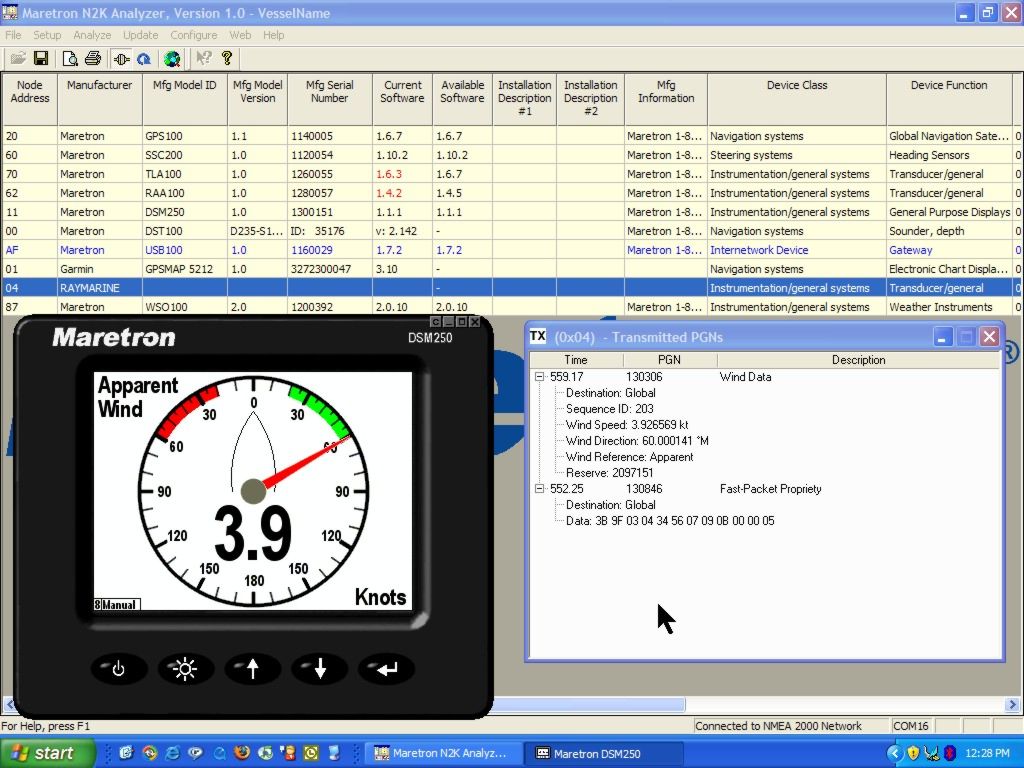This screenshot has width=1024, height=768.
Task: Click the PGN column header in Transmitted PGNs
Action: pos(670,360)
